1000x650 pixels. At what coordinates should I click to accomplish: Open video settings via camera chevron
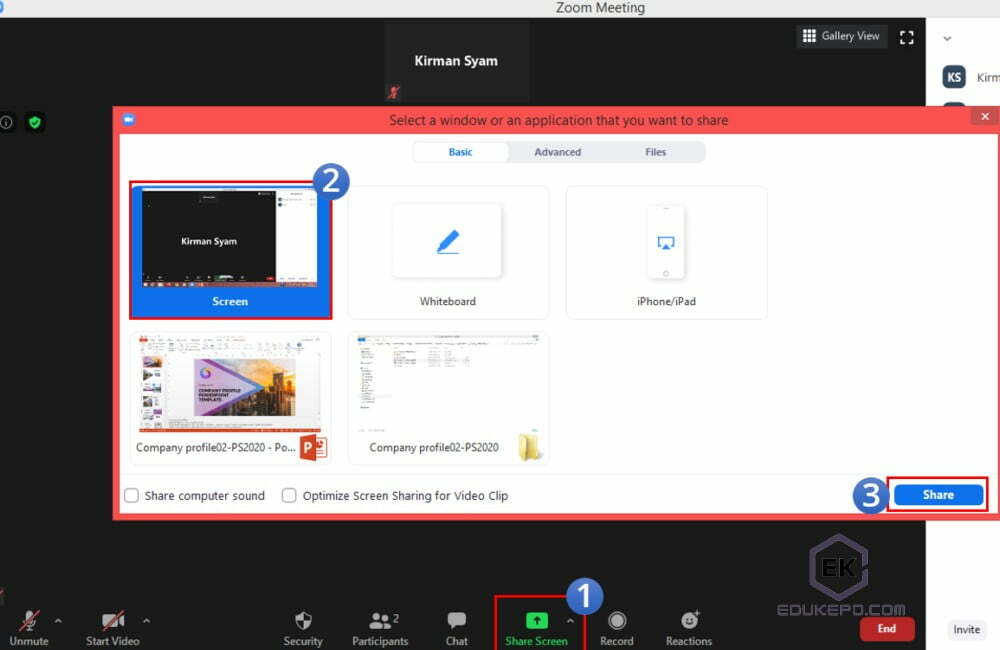pyautogui.click(x=145, y=622)
